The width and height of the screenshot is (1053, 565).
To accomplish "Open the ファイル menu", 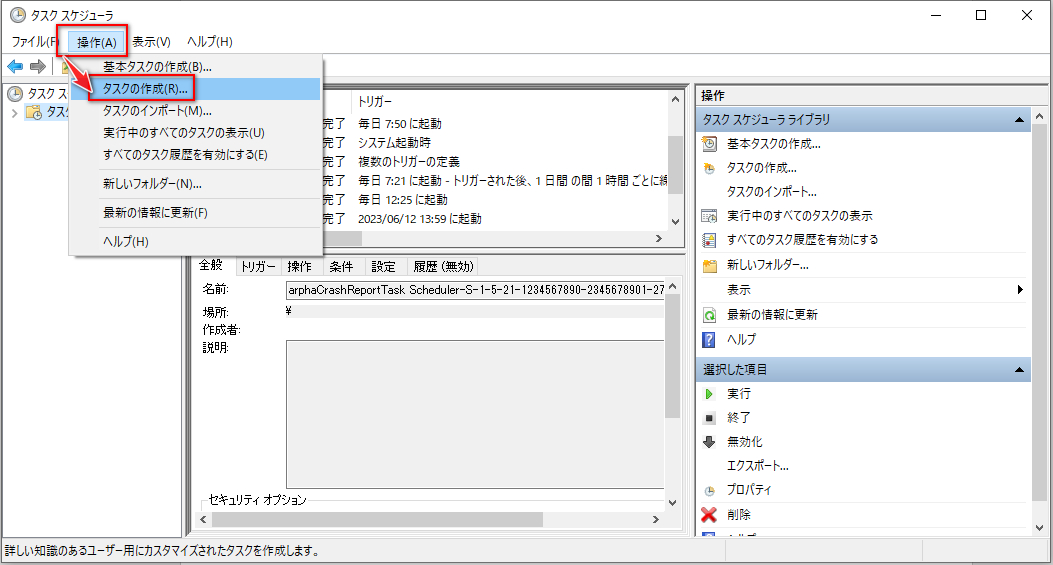I will click(x=34, y=42).
